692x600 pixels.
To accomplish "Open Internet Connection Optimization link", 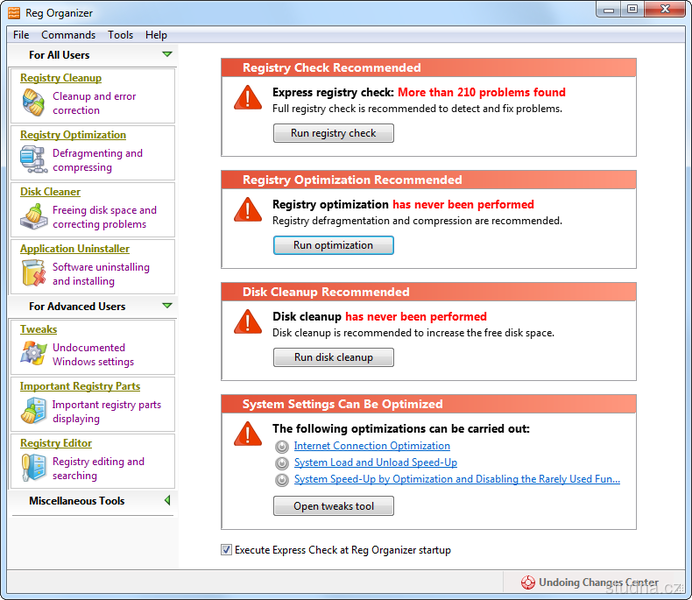I will point(372,446).
